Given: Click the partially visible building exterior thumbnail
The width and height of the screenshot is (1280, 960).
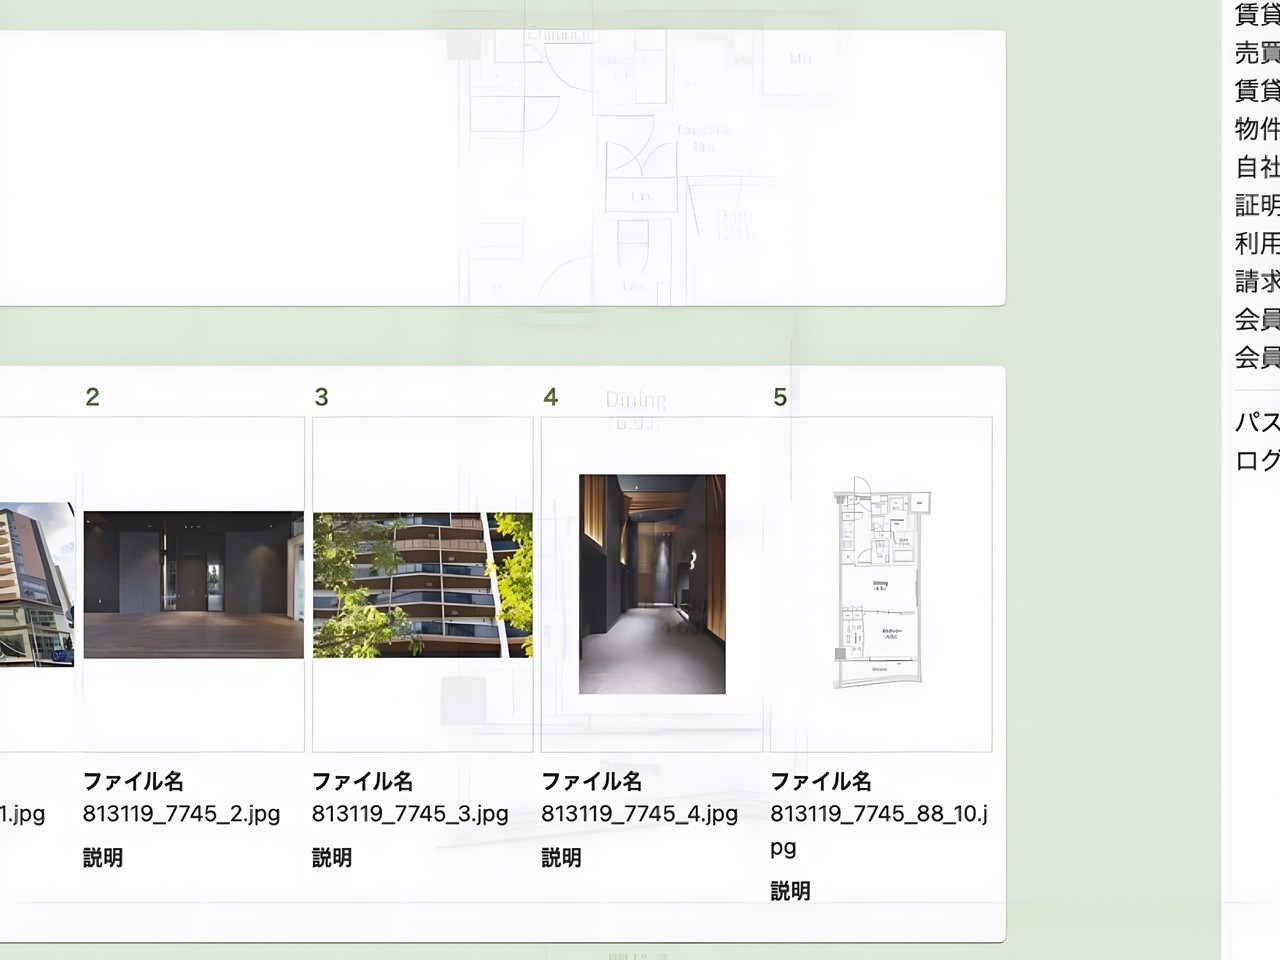Looking at the screenshot, I should click(x=37, y=584).
